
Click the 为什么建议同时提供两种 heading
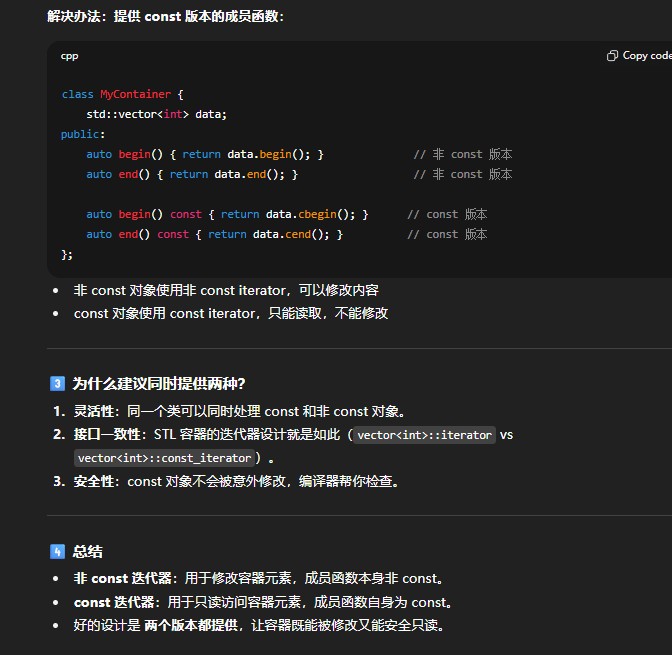[158, 383]
